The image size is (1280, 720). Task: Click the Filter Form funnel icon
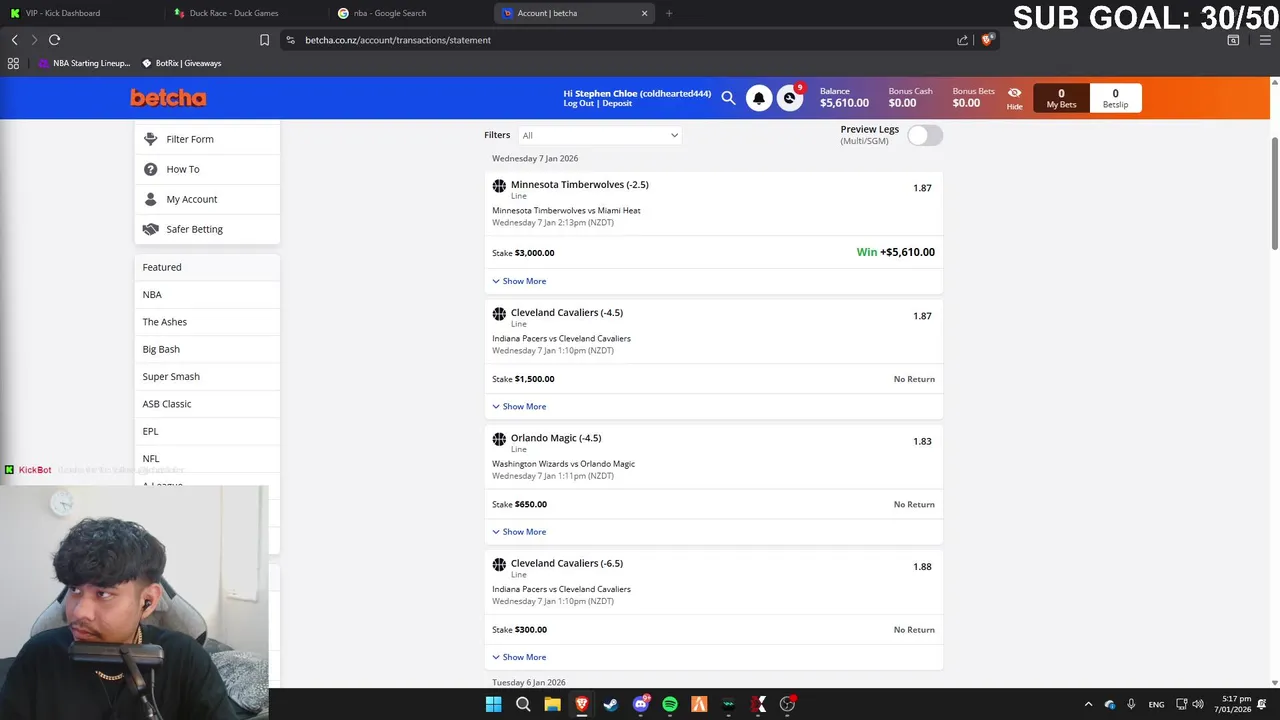[151, 139]
